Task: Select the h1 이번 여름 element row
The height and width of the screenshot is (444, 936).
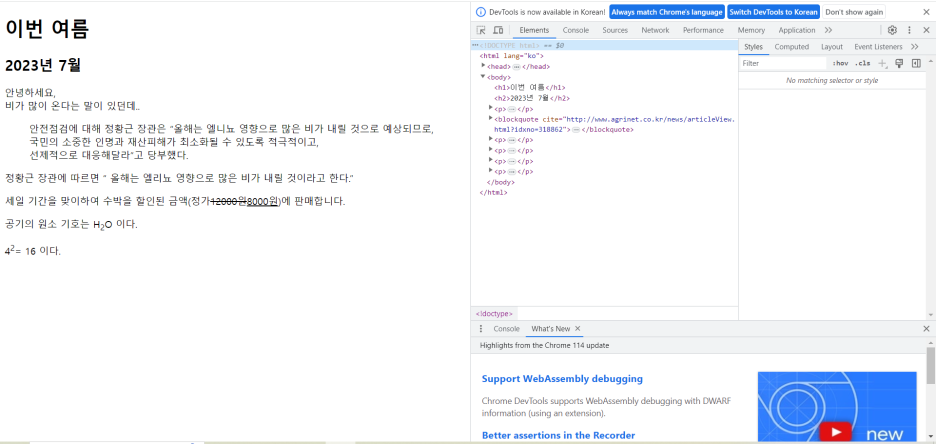Action: click(529, 87)
